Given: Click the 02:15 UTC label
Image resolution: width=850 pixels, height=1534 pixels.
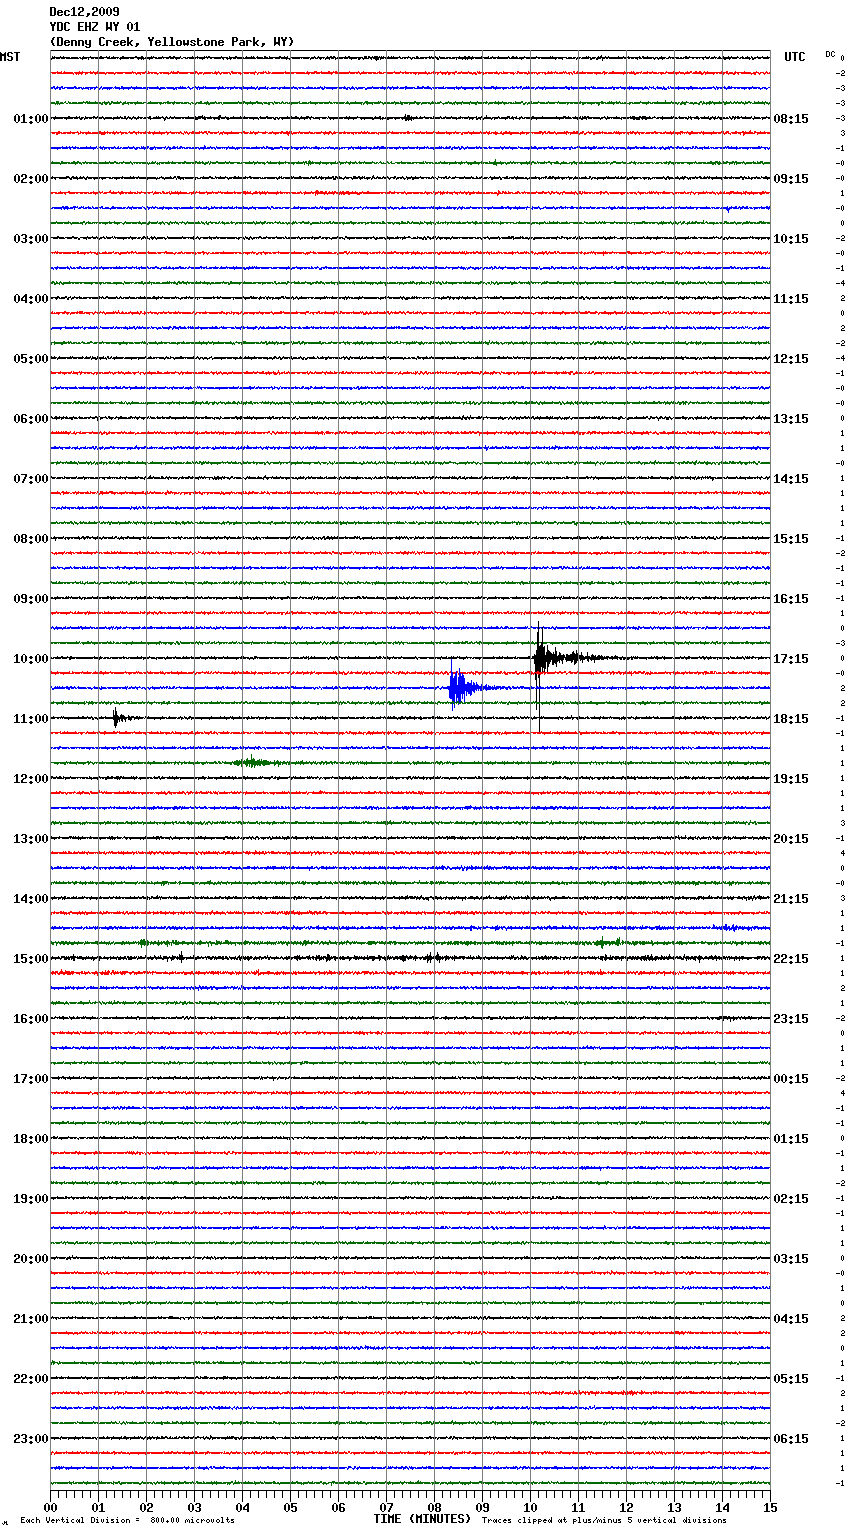Looking at the screenshot, I should [791, 1199].
